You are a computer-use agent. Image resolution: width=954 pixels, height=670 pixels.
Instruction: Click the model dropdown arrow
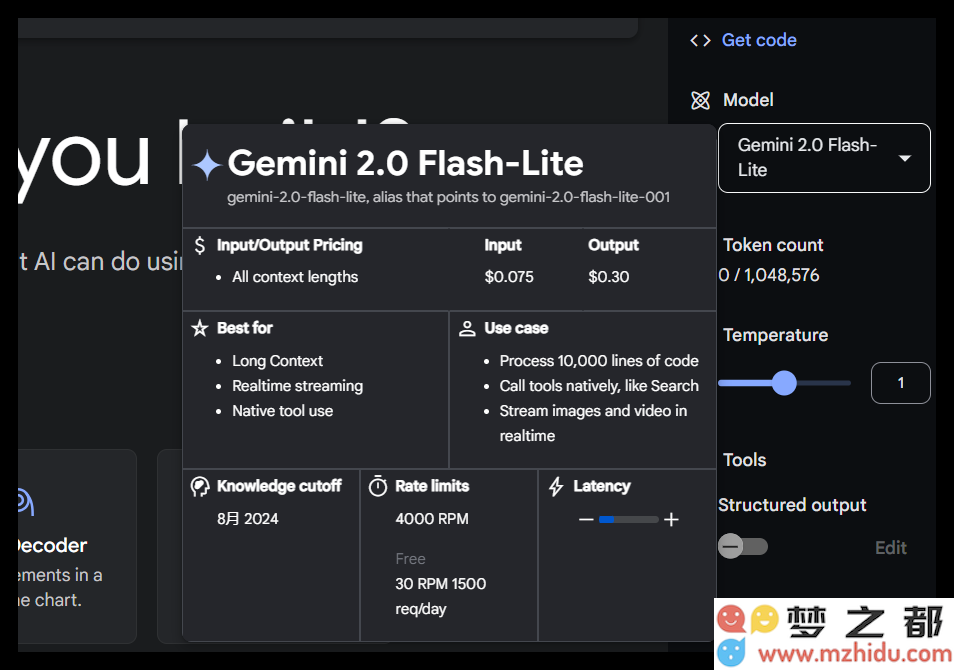[905, 158]
